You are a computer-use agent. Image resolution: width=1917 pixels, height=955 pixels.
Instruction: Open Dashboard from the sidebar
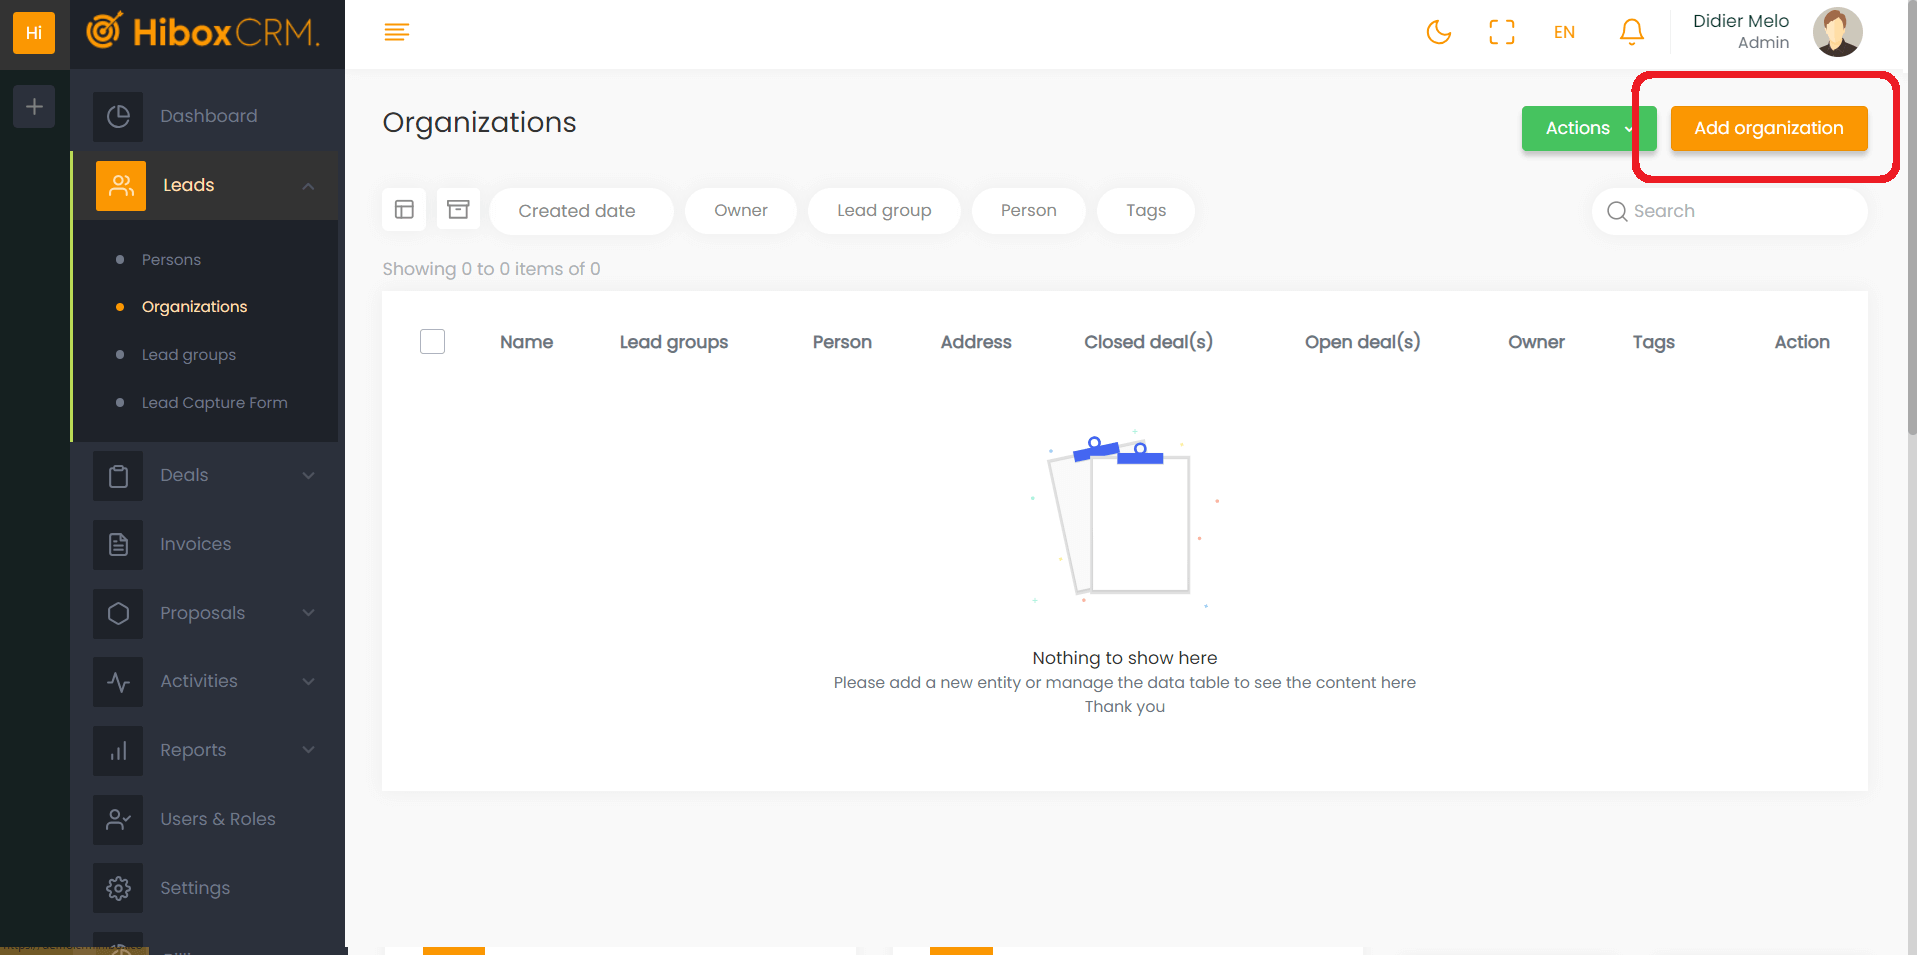(x=208, y=116)
